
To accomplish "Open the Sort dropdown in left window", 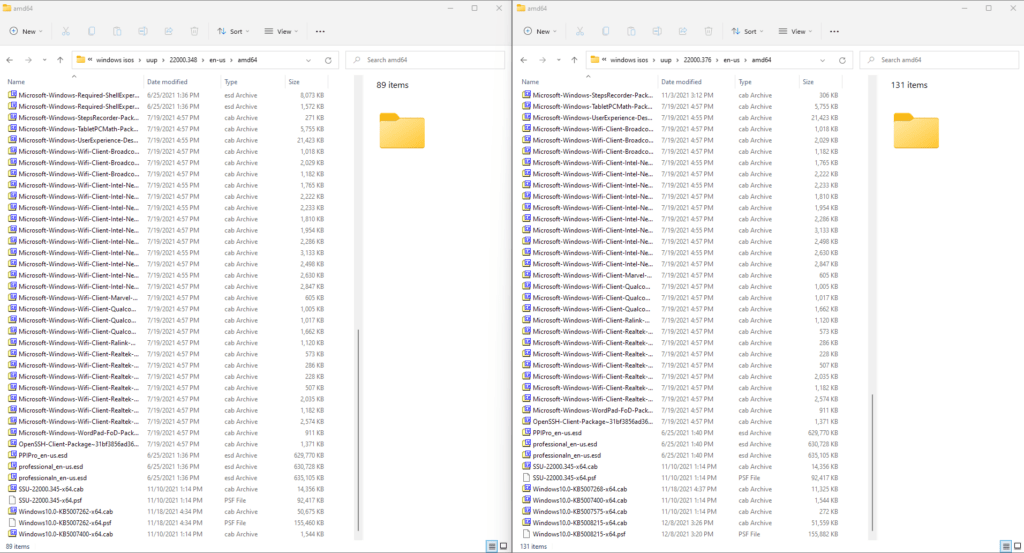I will point(233,31).
